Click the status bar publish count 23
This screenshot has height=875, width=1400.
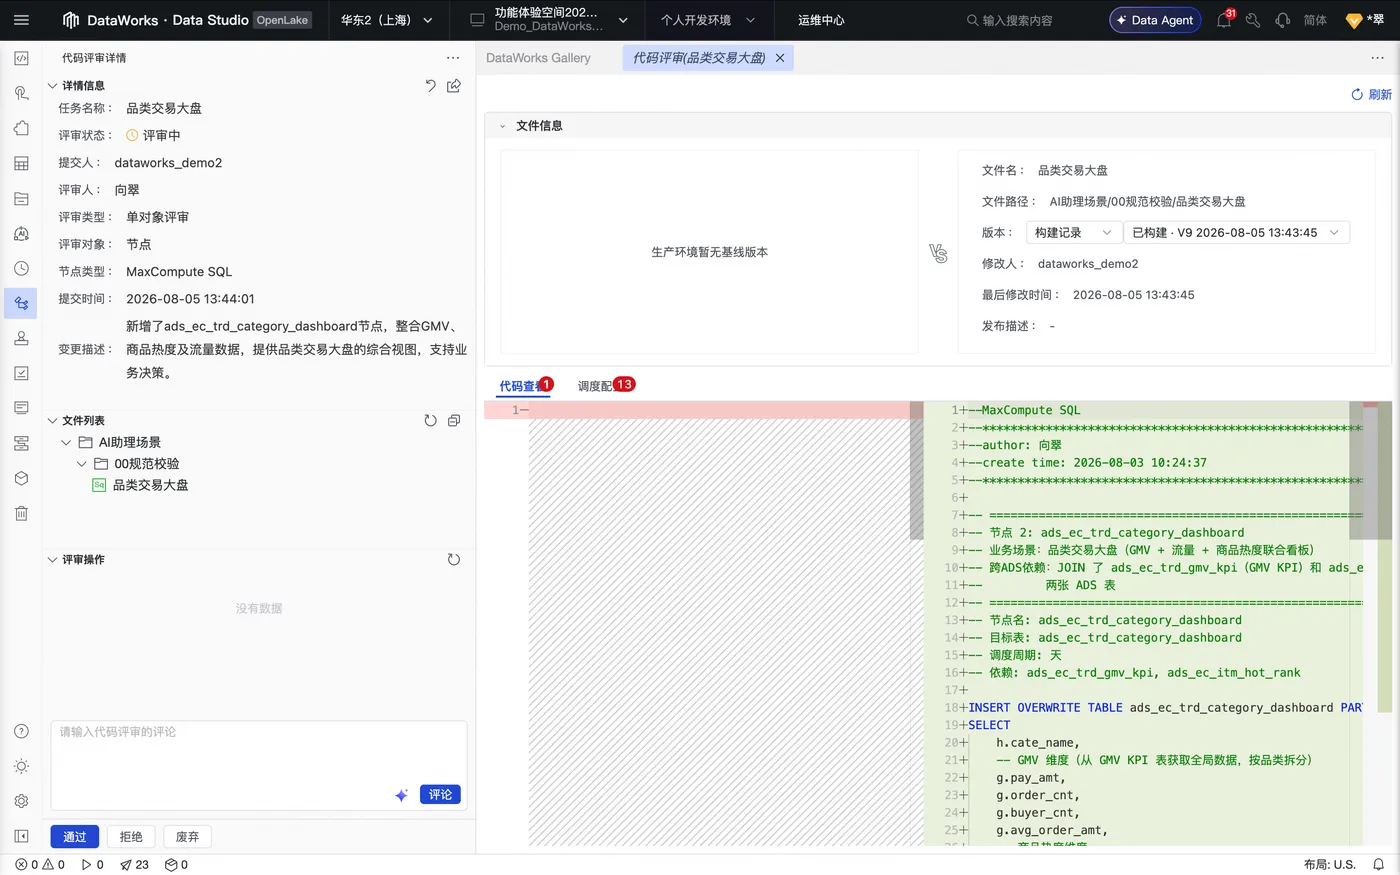[134, 865]
